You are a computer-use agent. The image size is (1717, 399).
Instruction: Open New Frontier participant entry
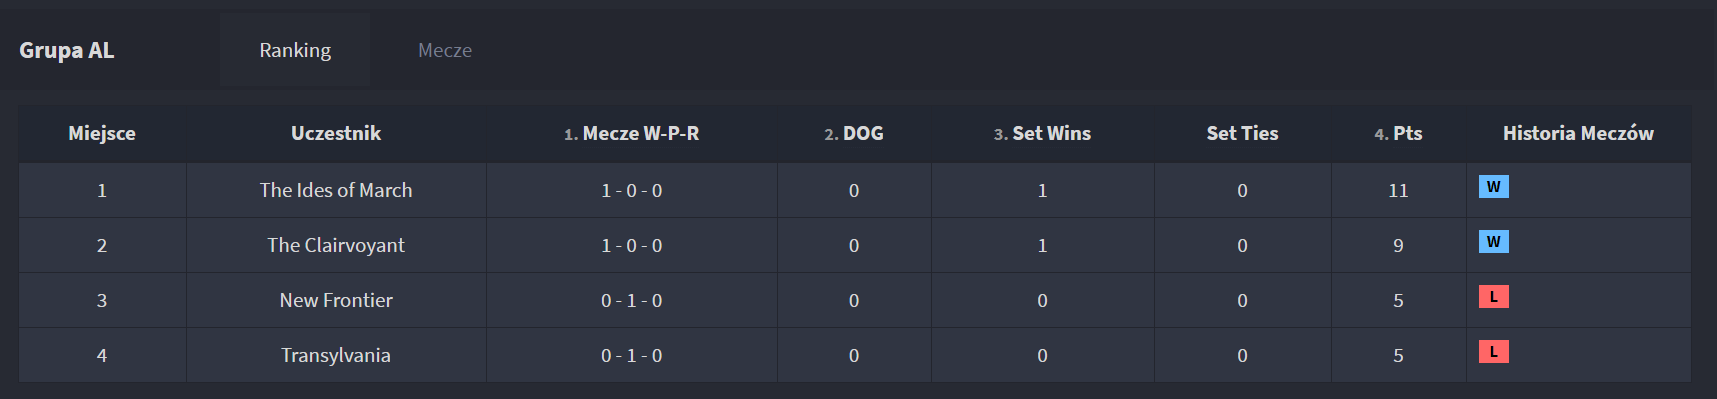pyautogui.click(x=336, y=300)
